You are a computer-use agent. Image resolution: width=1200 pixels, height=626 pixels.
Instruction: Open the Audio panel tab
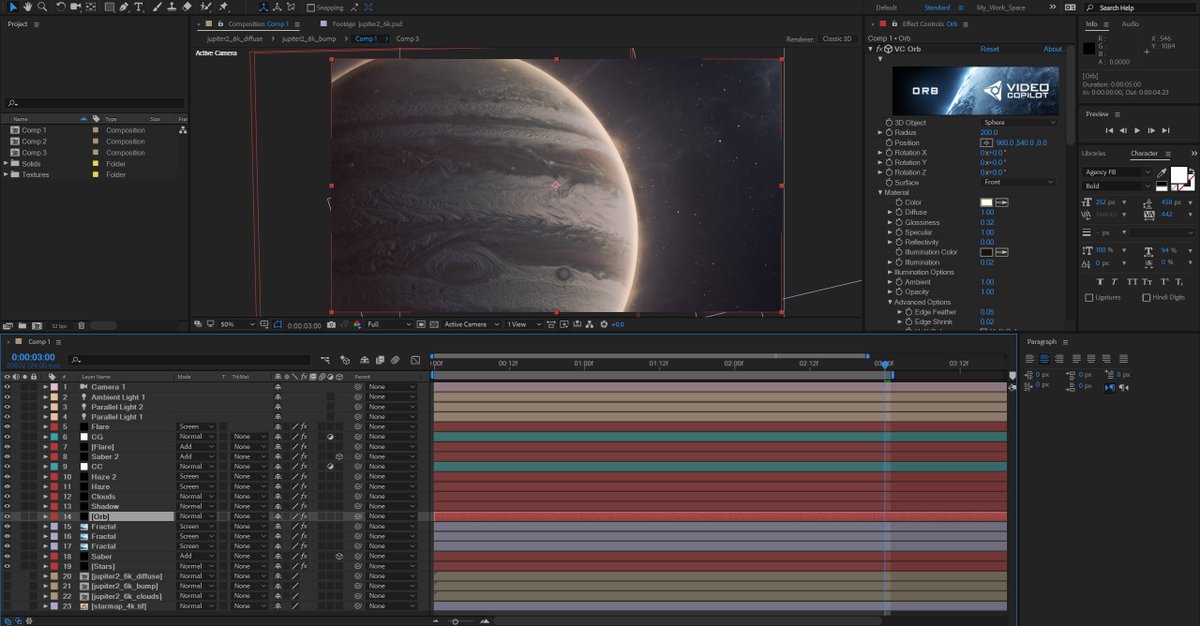1130,24
